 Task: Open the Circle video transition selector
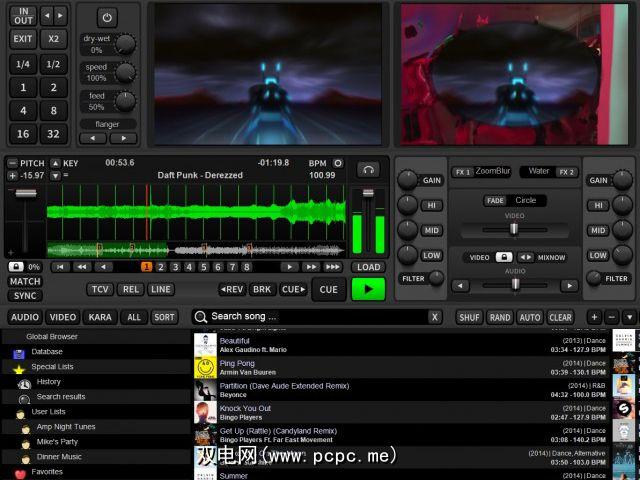tap(526, 200)
